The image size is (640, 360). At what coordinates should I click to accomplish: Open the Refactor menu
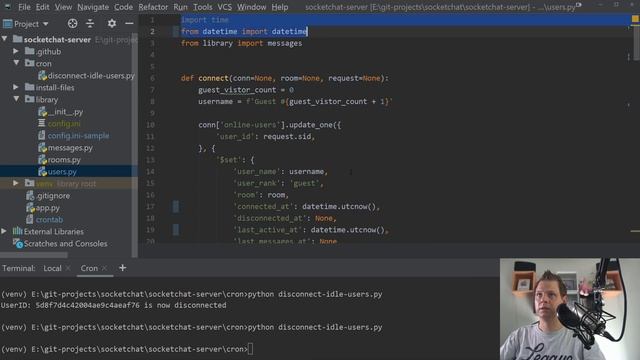click(x=153, y=7)
